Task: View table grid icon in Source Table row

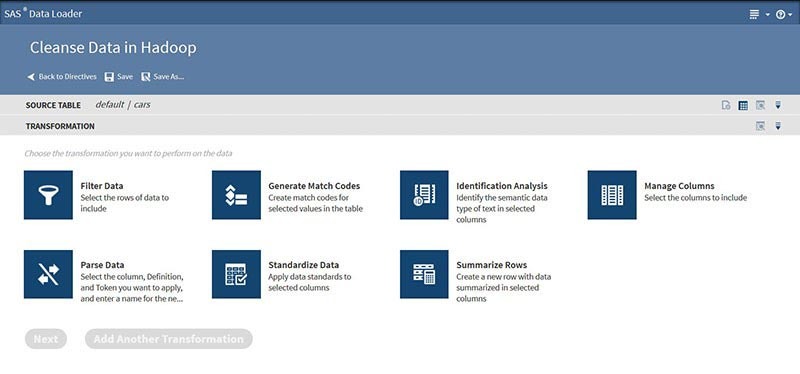Action: (x=743, y=105)
